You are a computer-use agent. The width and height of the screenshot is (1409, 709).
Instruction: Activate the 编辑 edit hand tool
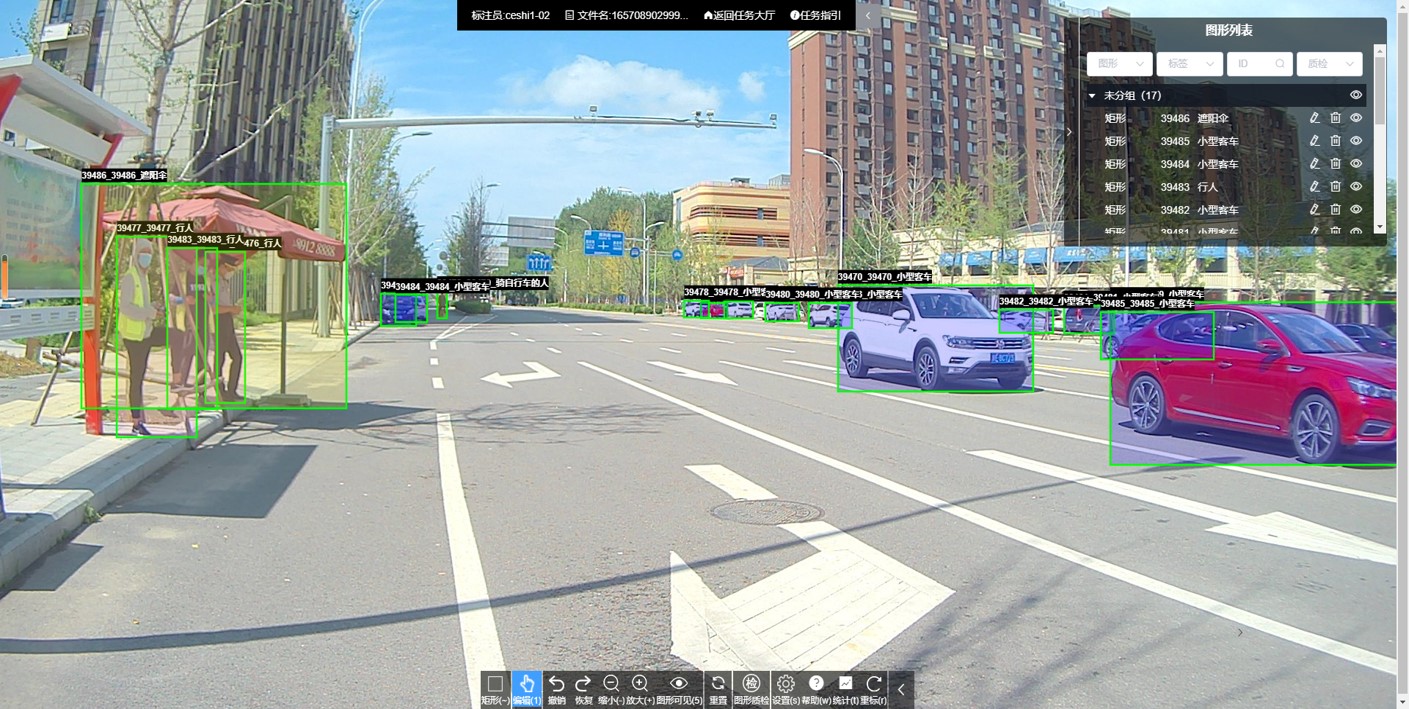click(526, 685)
